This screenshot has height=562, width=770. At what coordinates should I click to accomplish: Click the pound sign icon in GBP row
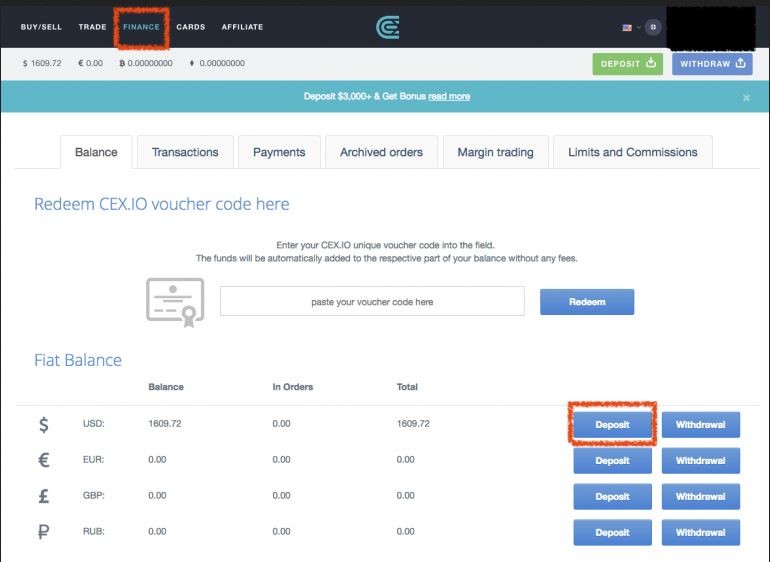point(44,496)
